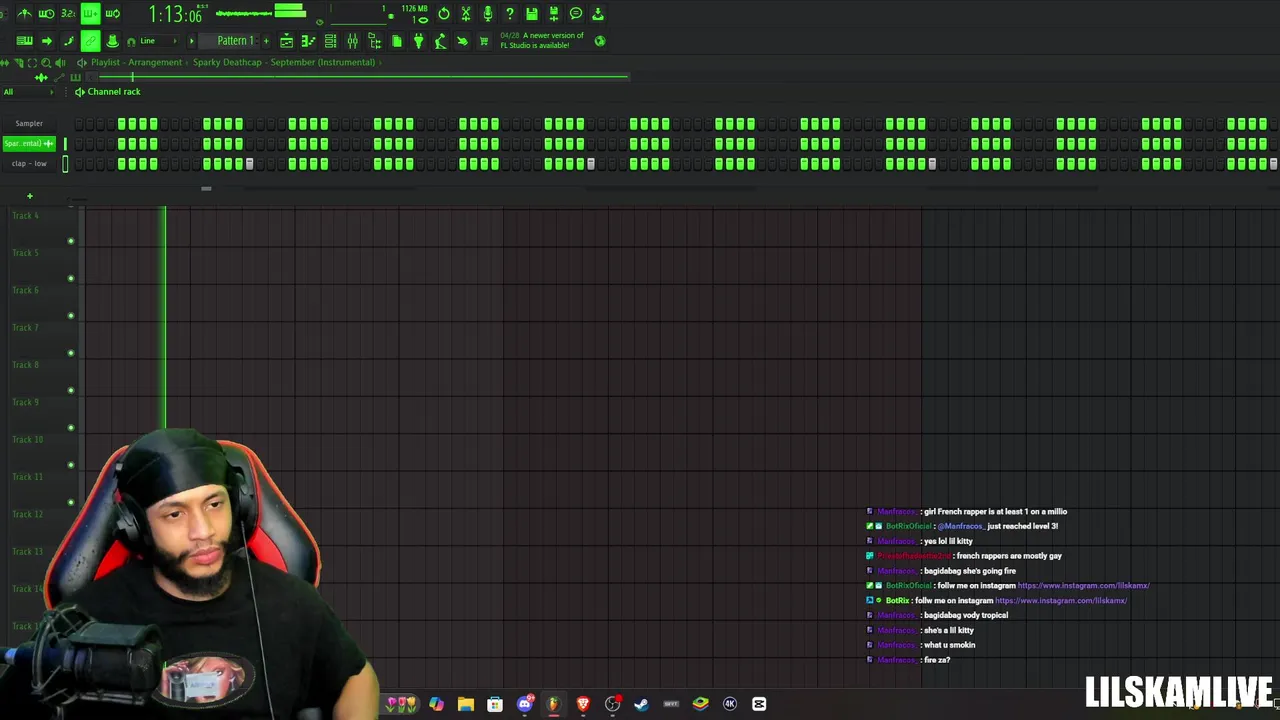Open the Playlist menu arrow
The height and width of the screenshot is (720, 1280).
tap(82, 62)
